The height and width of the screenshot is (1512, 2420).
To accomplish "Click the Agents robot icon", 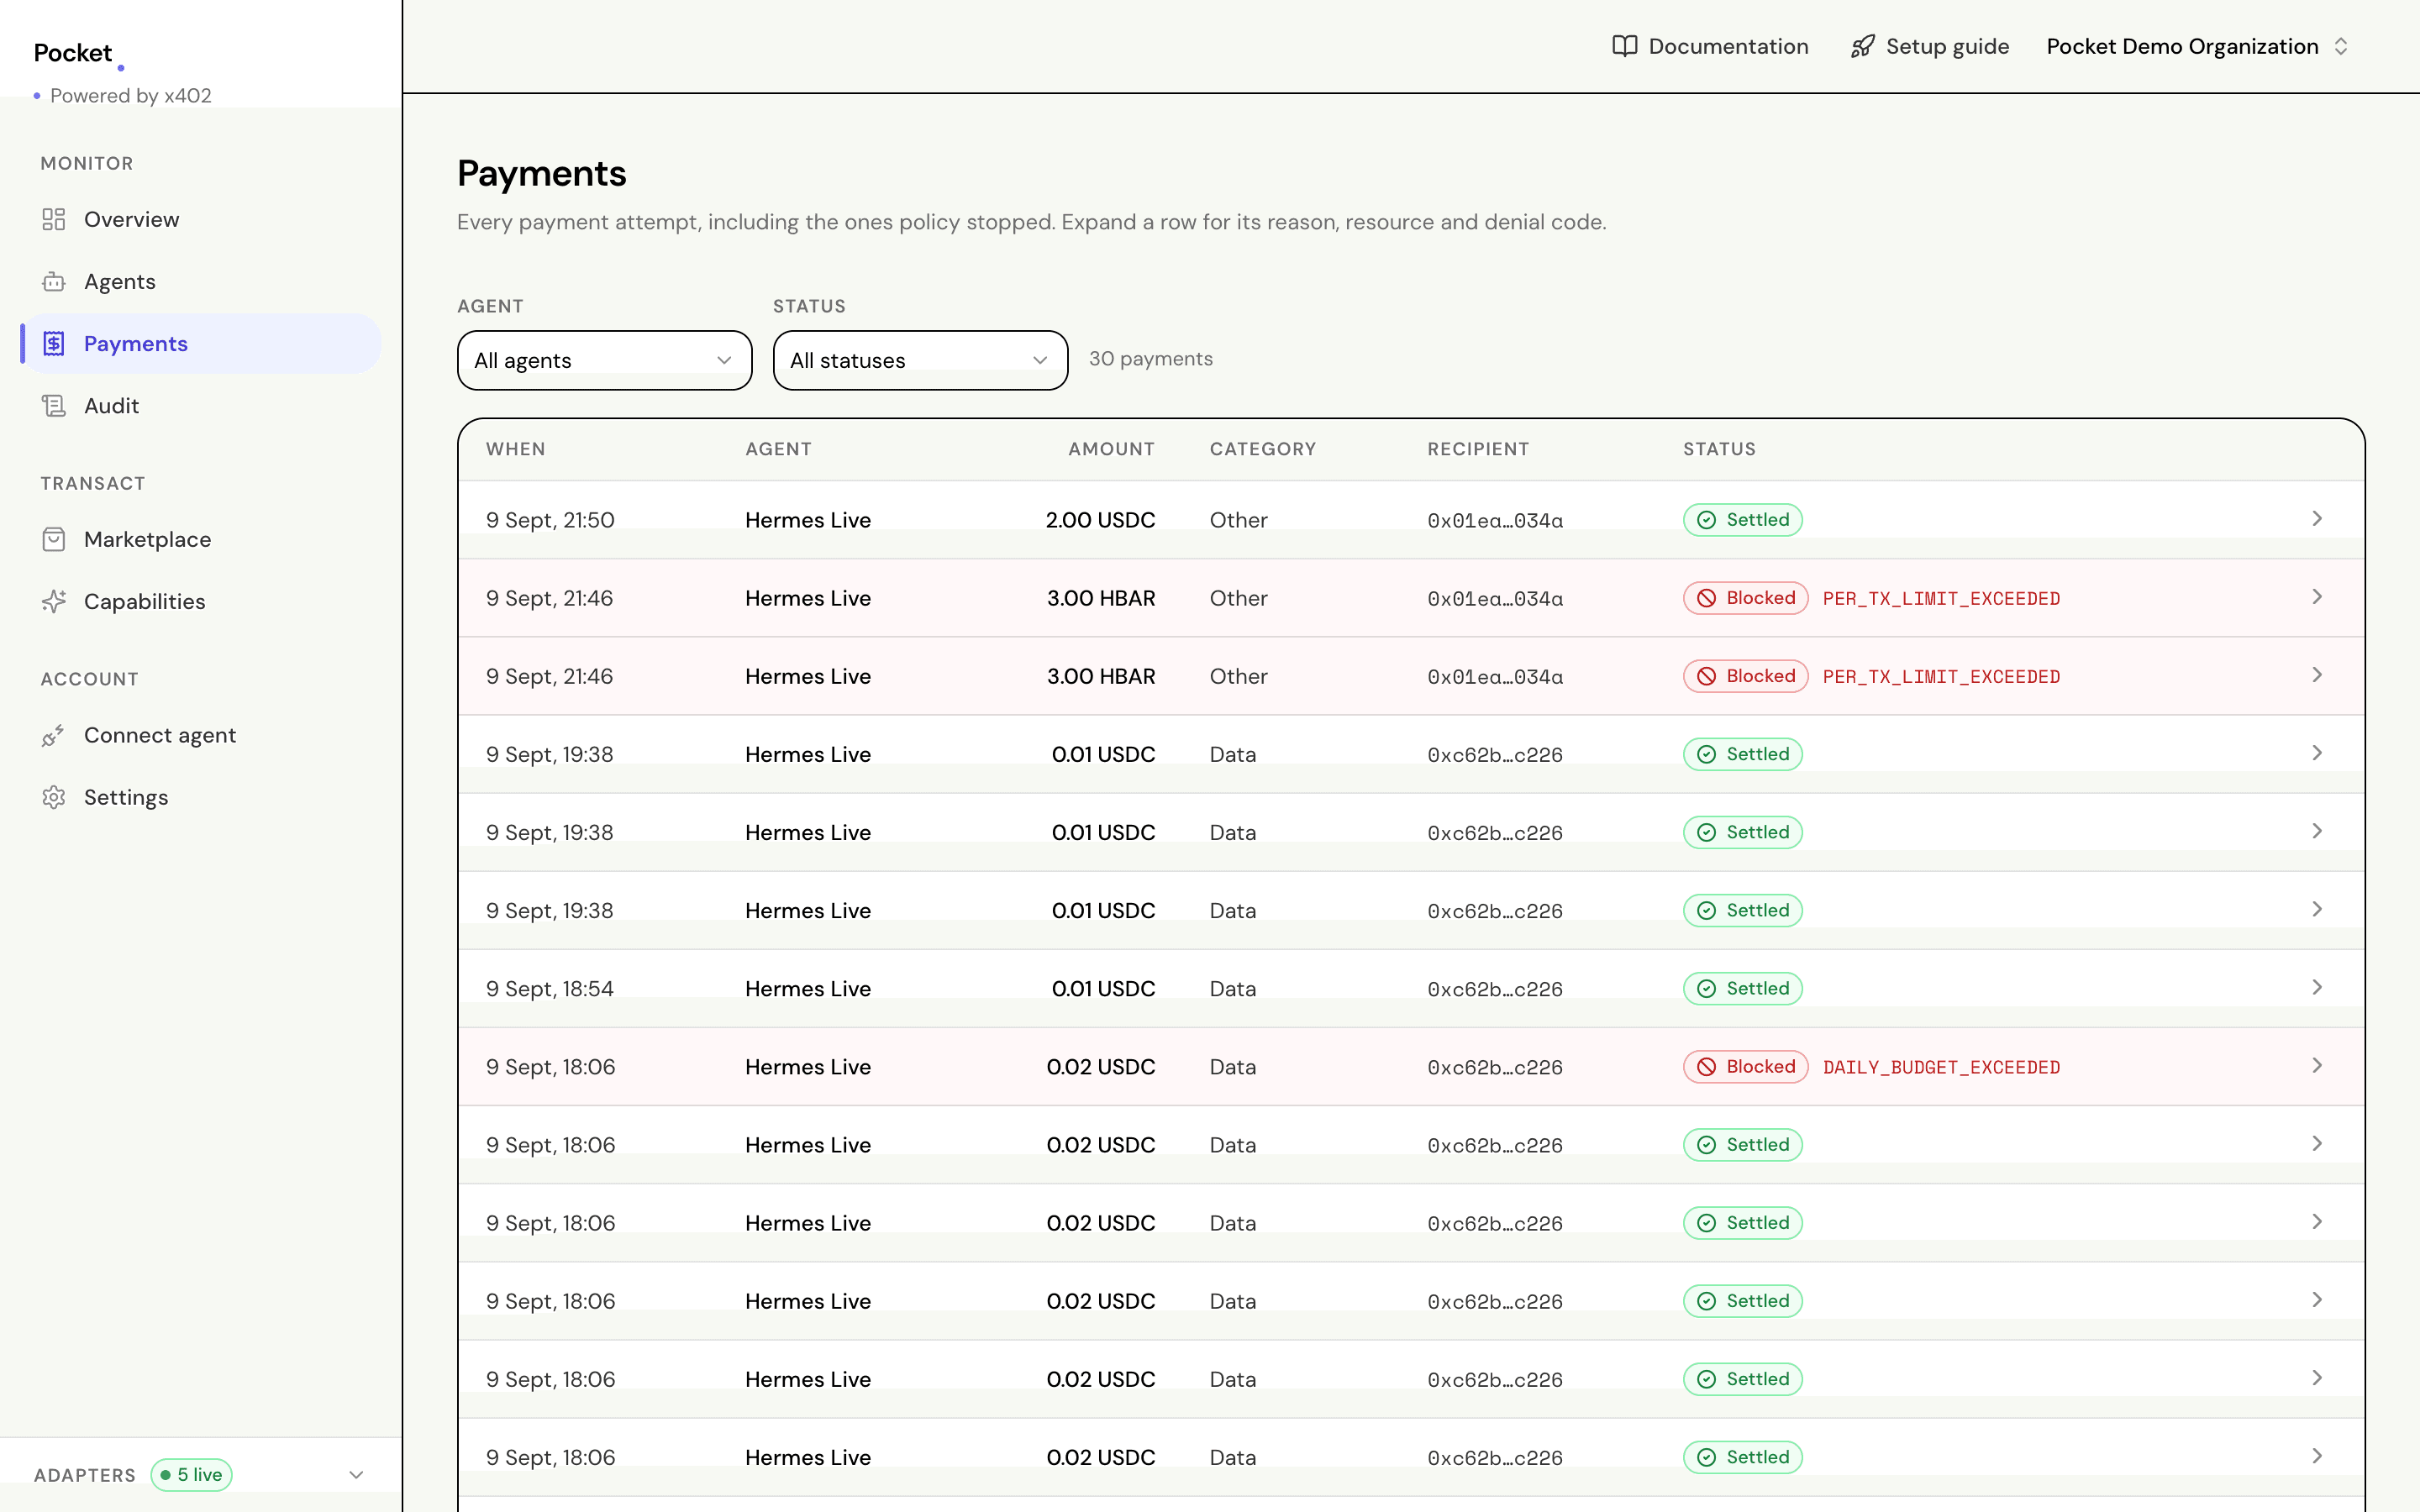I will click(54, 281).
